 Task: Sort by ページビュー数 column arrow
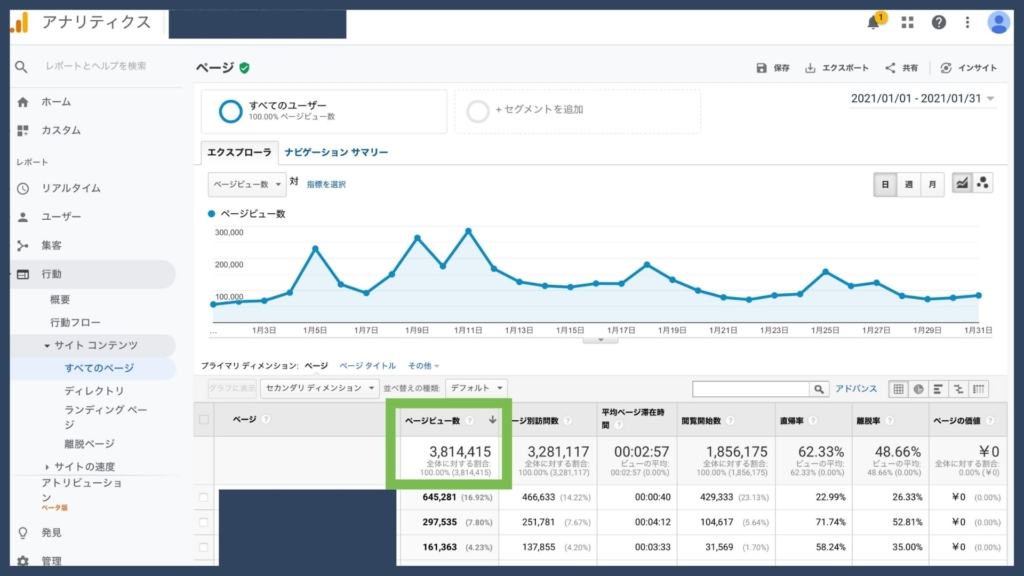pyautogui.click(x=492, y=420)
